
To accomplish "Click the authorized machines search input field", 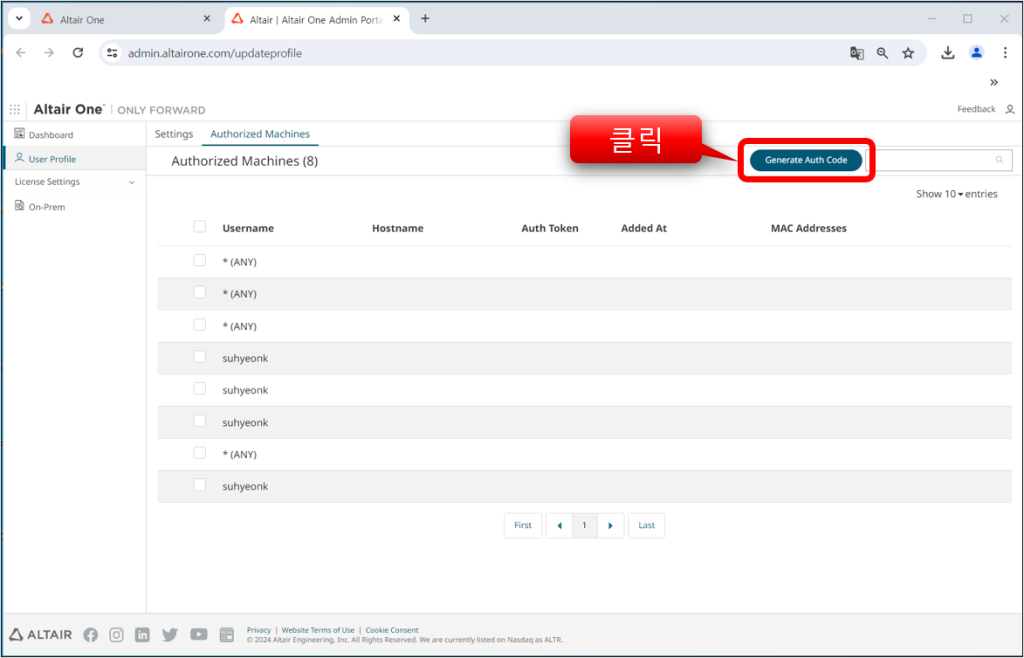I will click(939, 160).
